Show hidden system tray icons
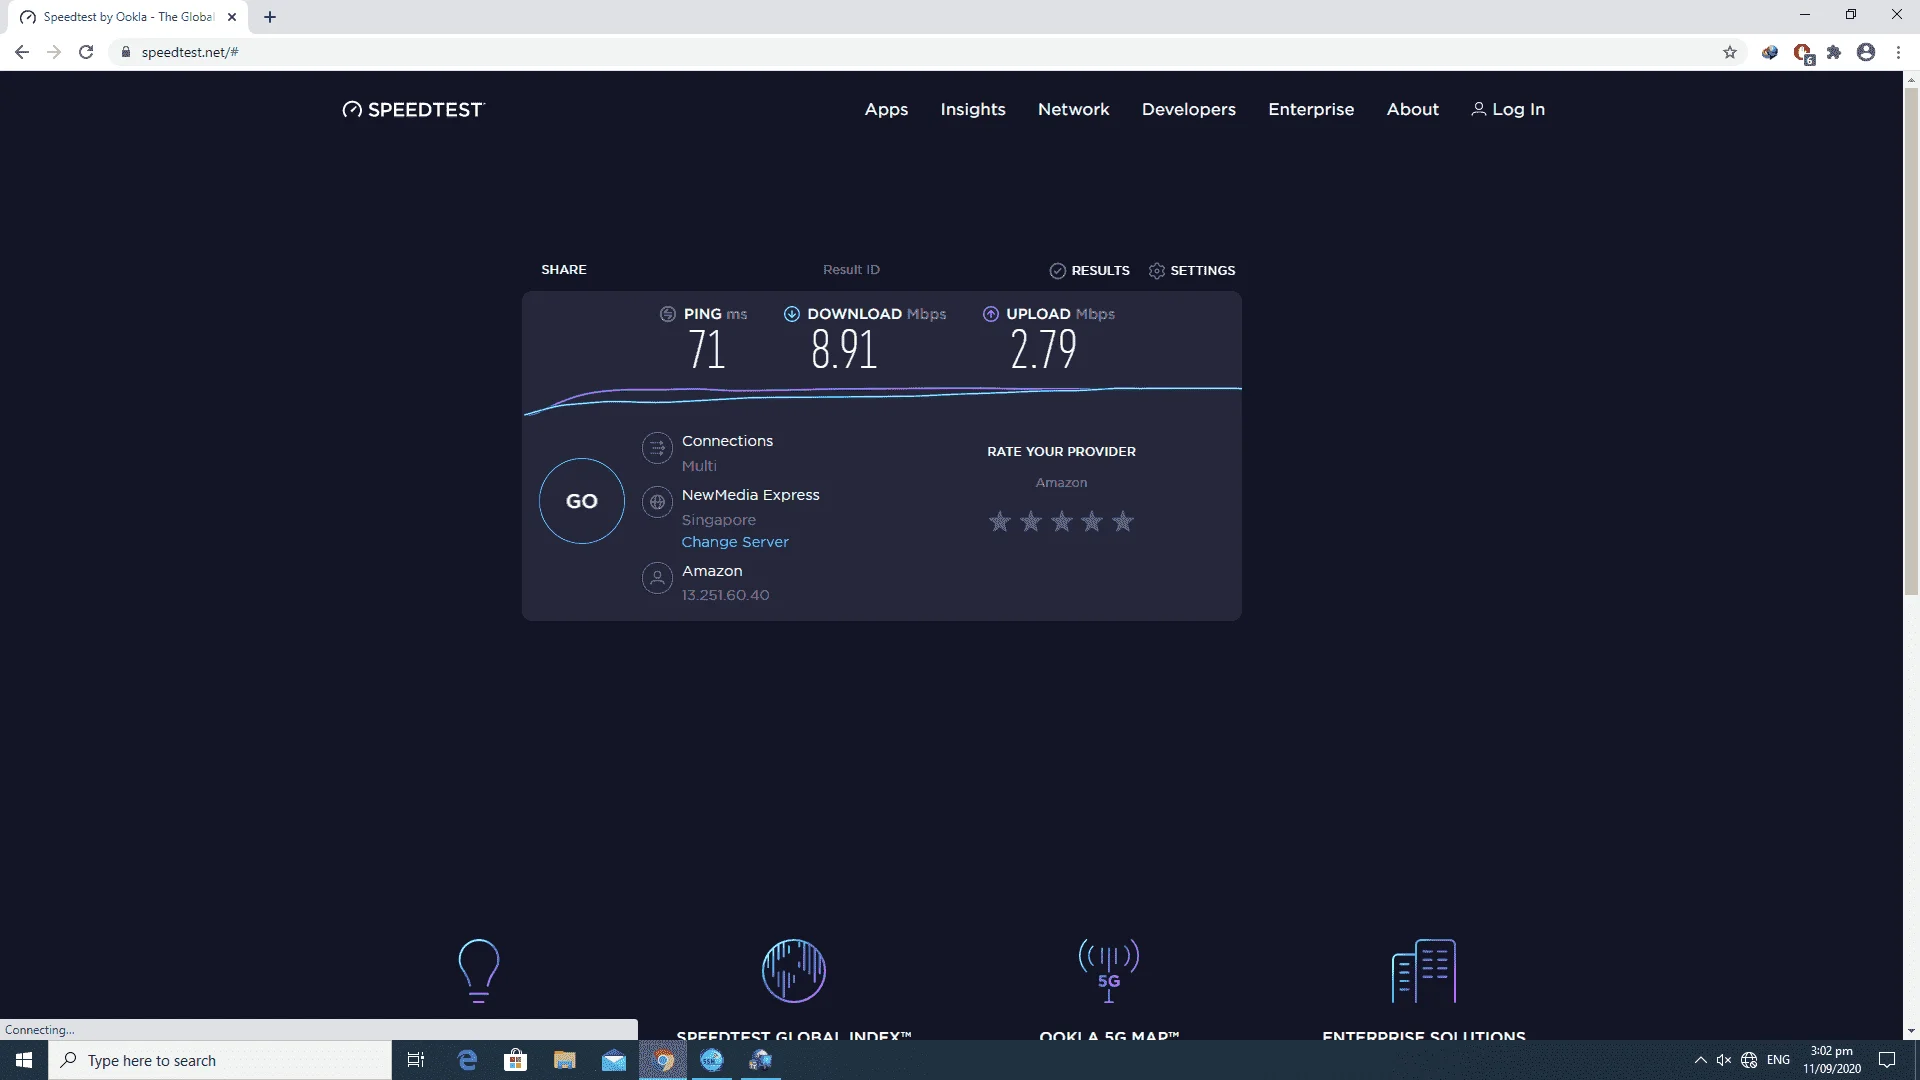The image size is (1920, 1080). pos(1700,1060)
